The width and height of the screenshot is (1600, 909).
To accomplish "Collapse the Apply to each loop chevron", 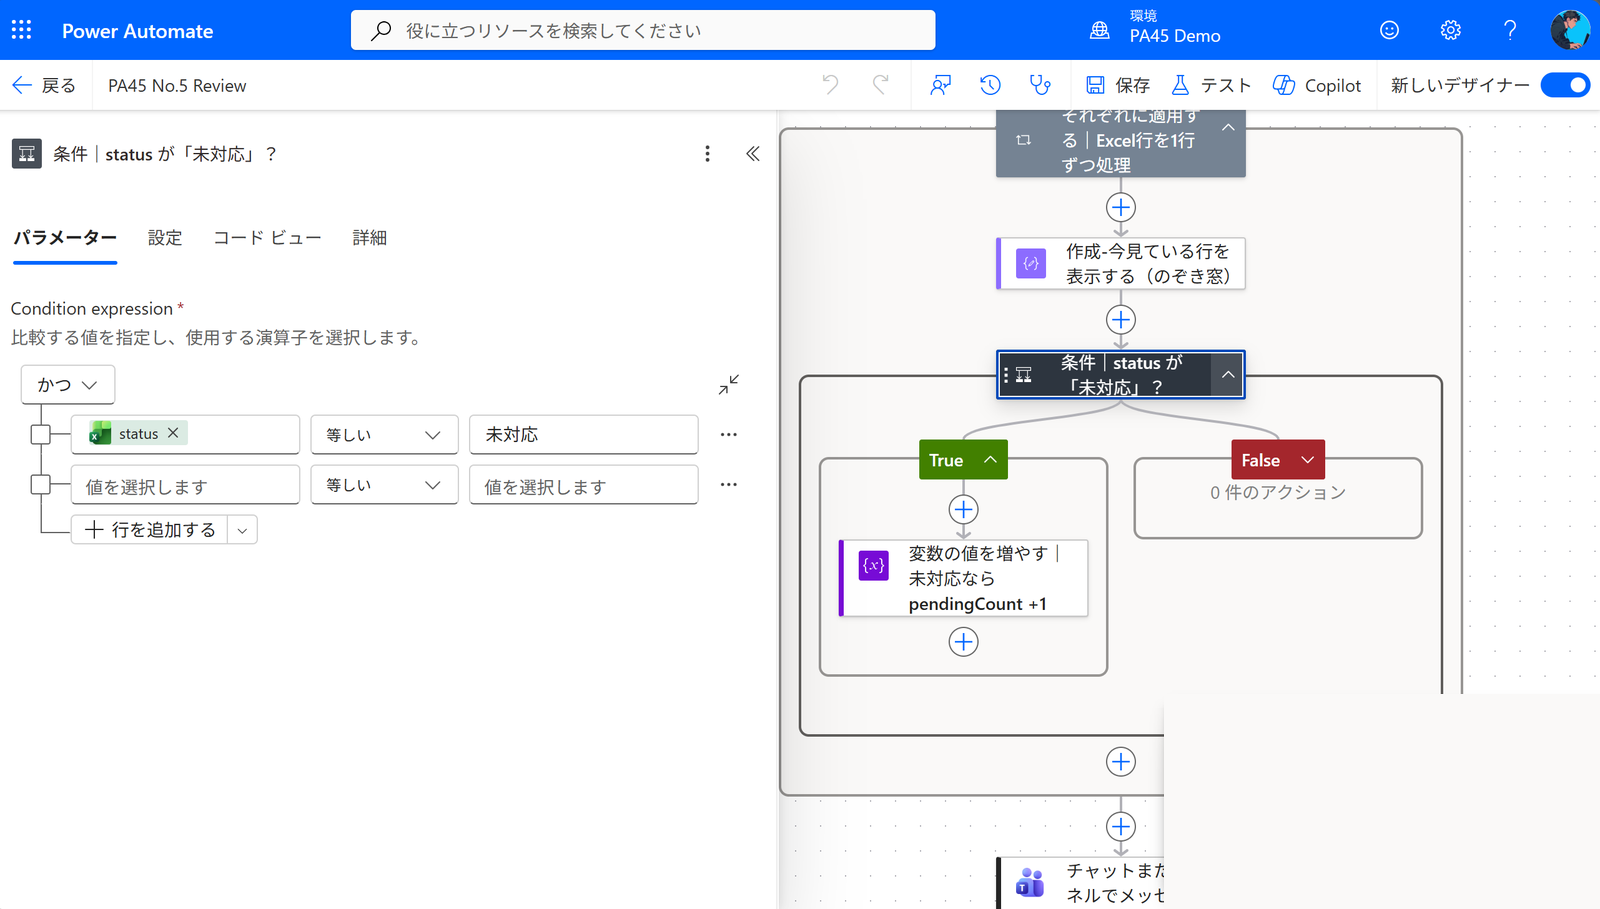I will click(1228, 128).
